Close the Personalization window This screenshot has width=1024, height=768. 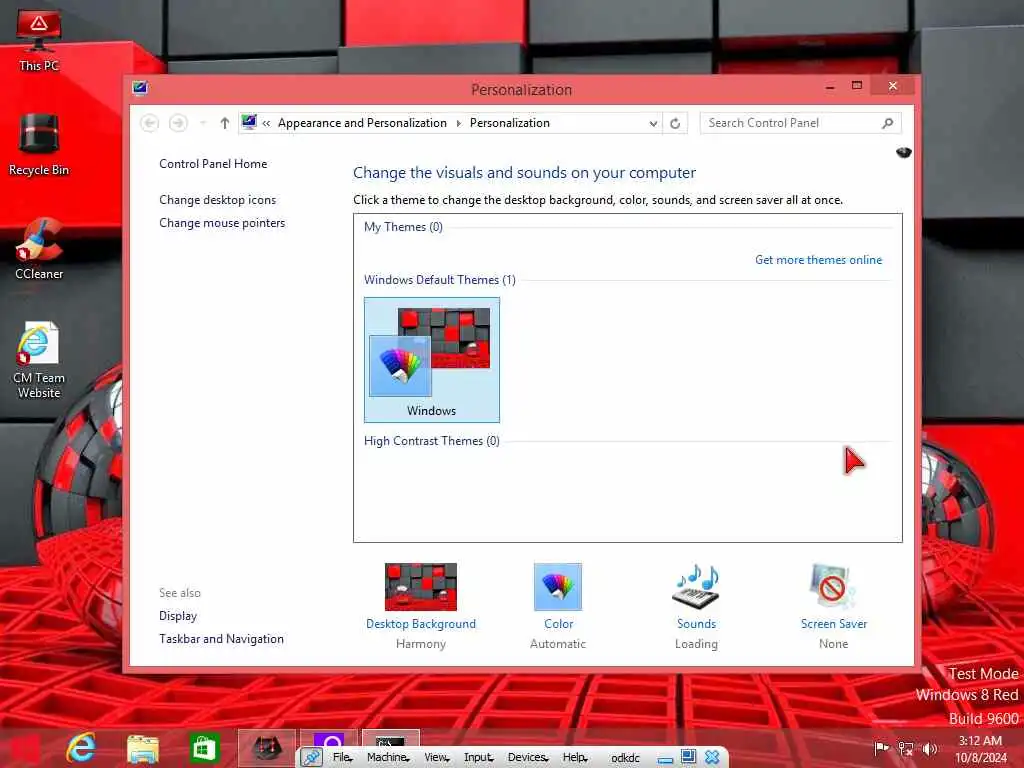[x=893, y=86]
